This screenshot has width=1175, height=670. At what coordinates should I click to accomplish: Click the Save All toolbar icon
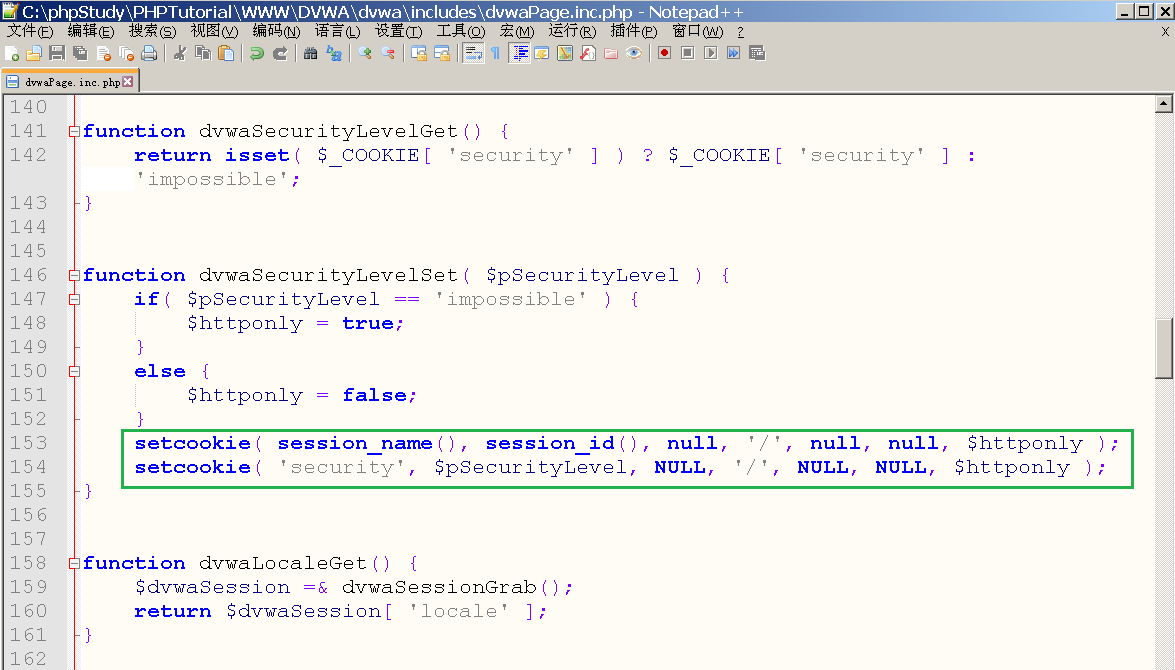(80, 53)
